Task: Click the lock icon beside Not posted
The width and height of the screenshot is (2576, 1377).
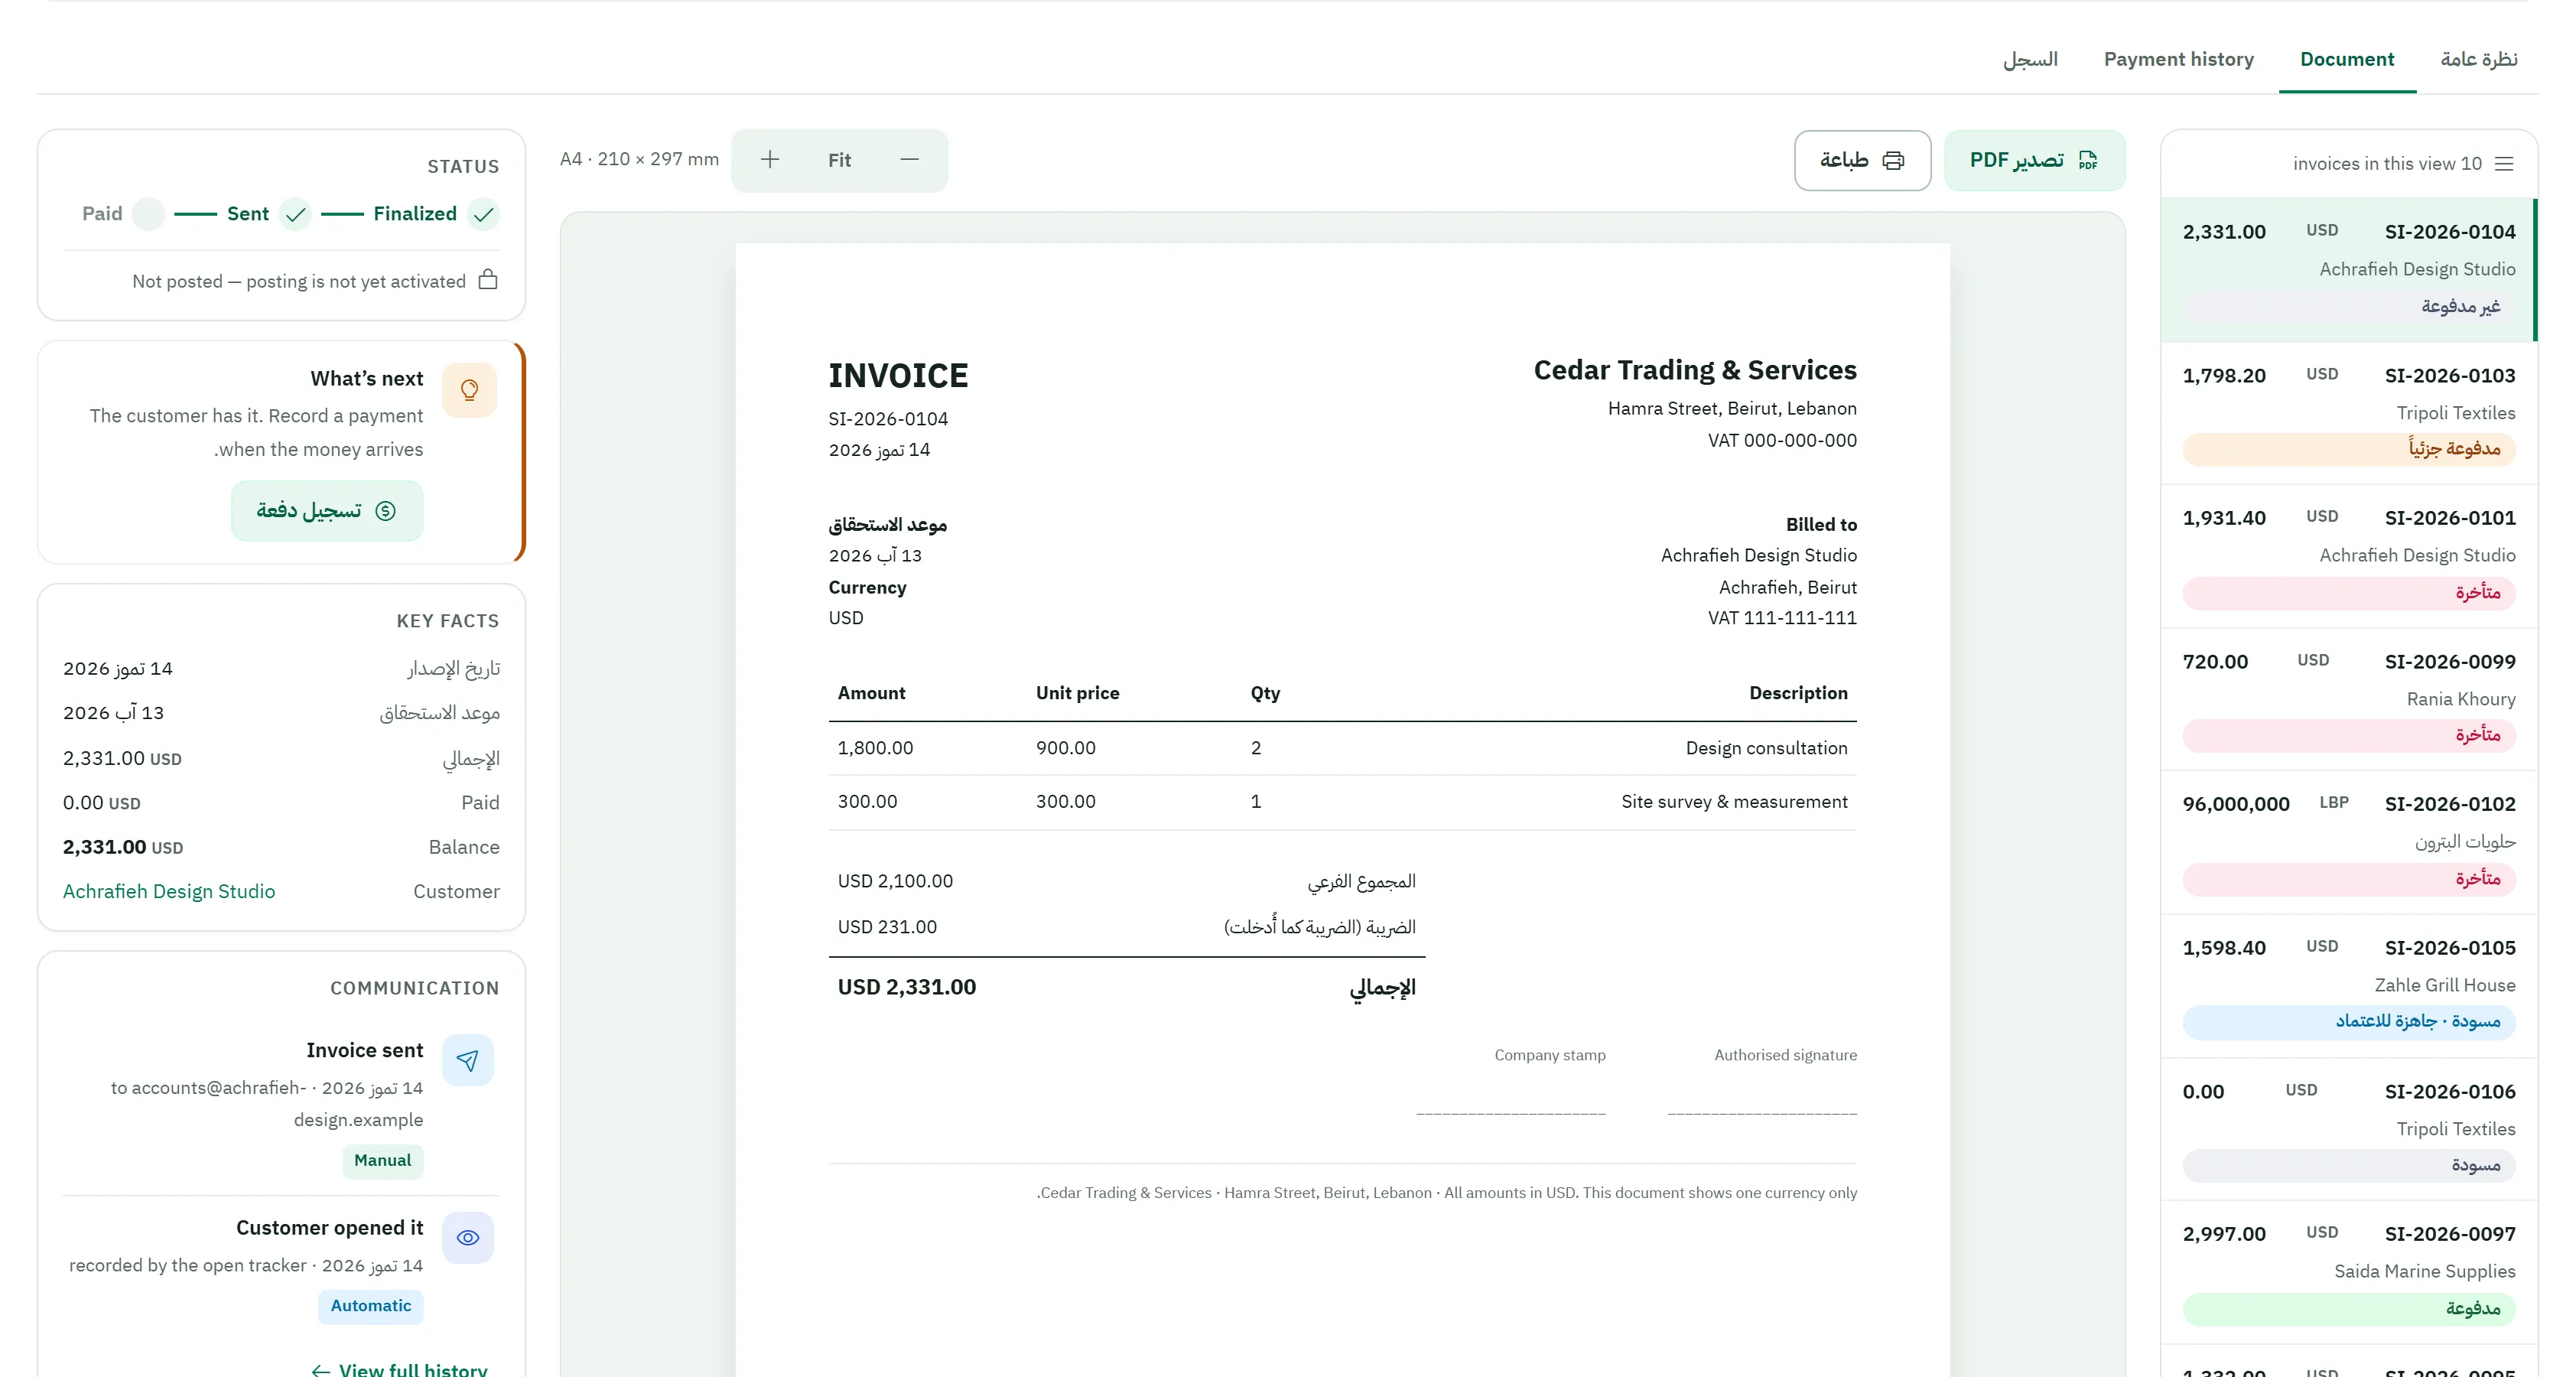Action: pyautogui.click(x=488, y=279)
